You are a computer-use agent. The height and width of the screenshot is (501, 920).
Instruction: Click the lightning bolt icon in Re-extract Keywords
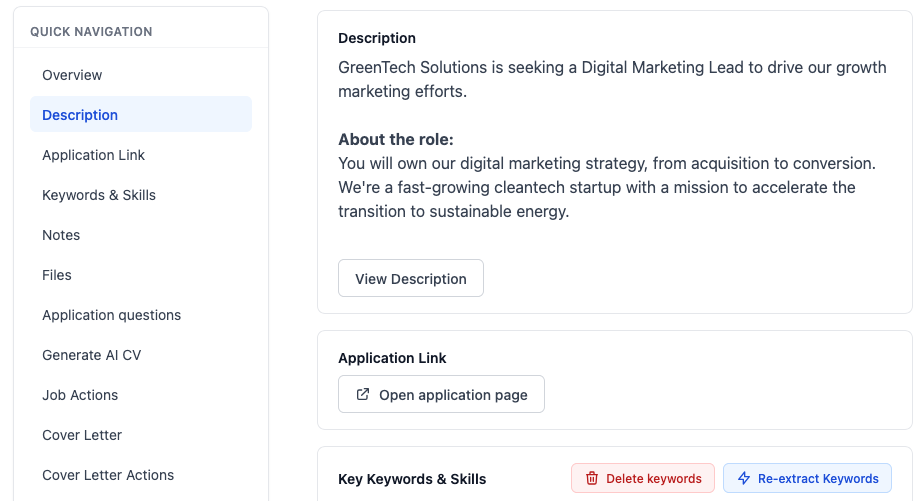(744, 479)
